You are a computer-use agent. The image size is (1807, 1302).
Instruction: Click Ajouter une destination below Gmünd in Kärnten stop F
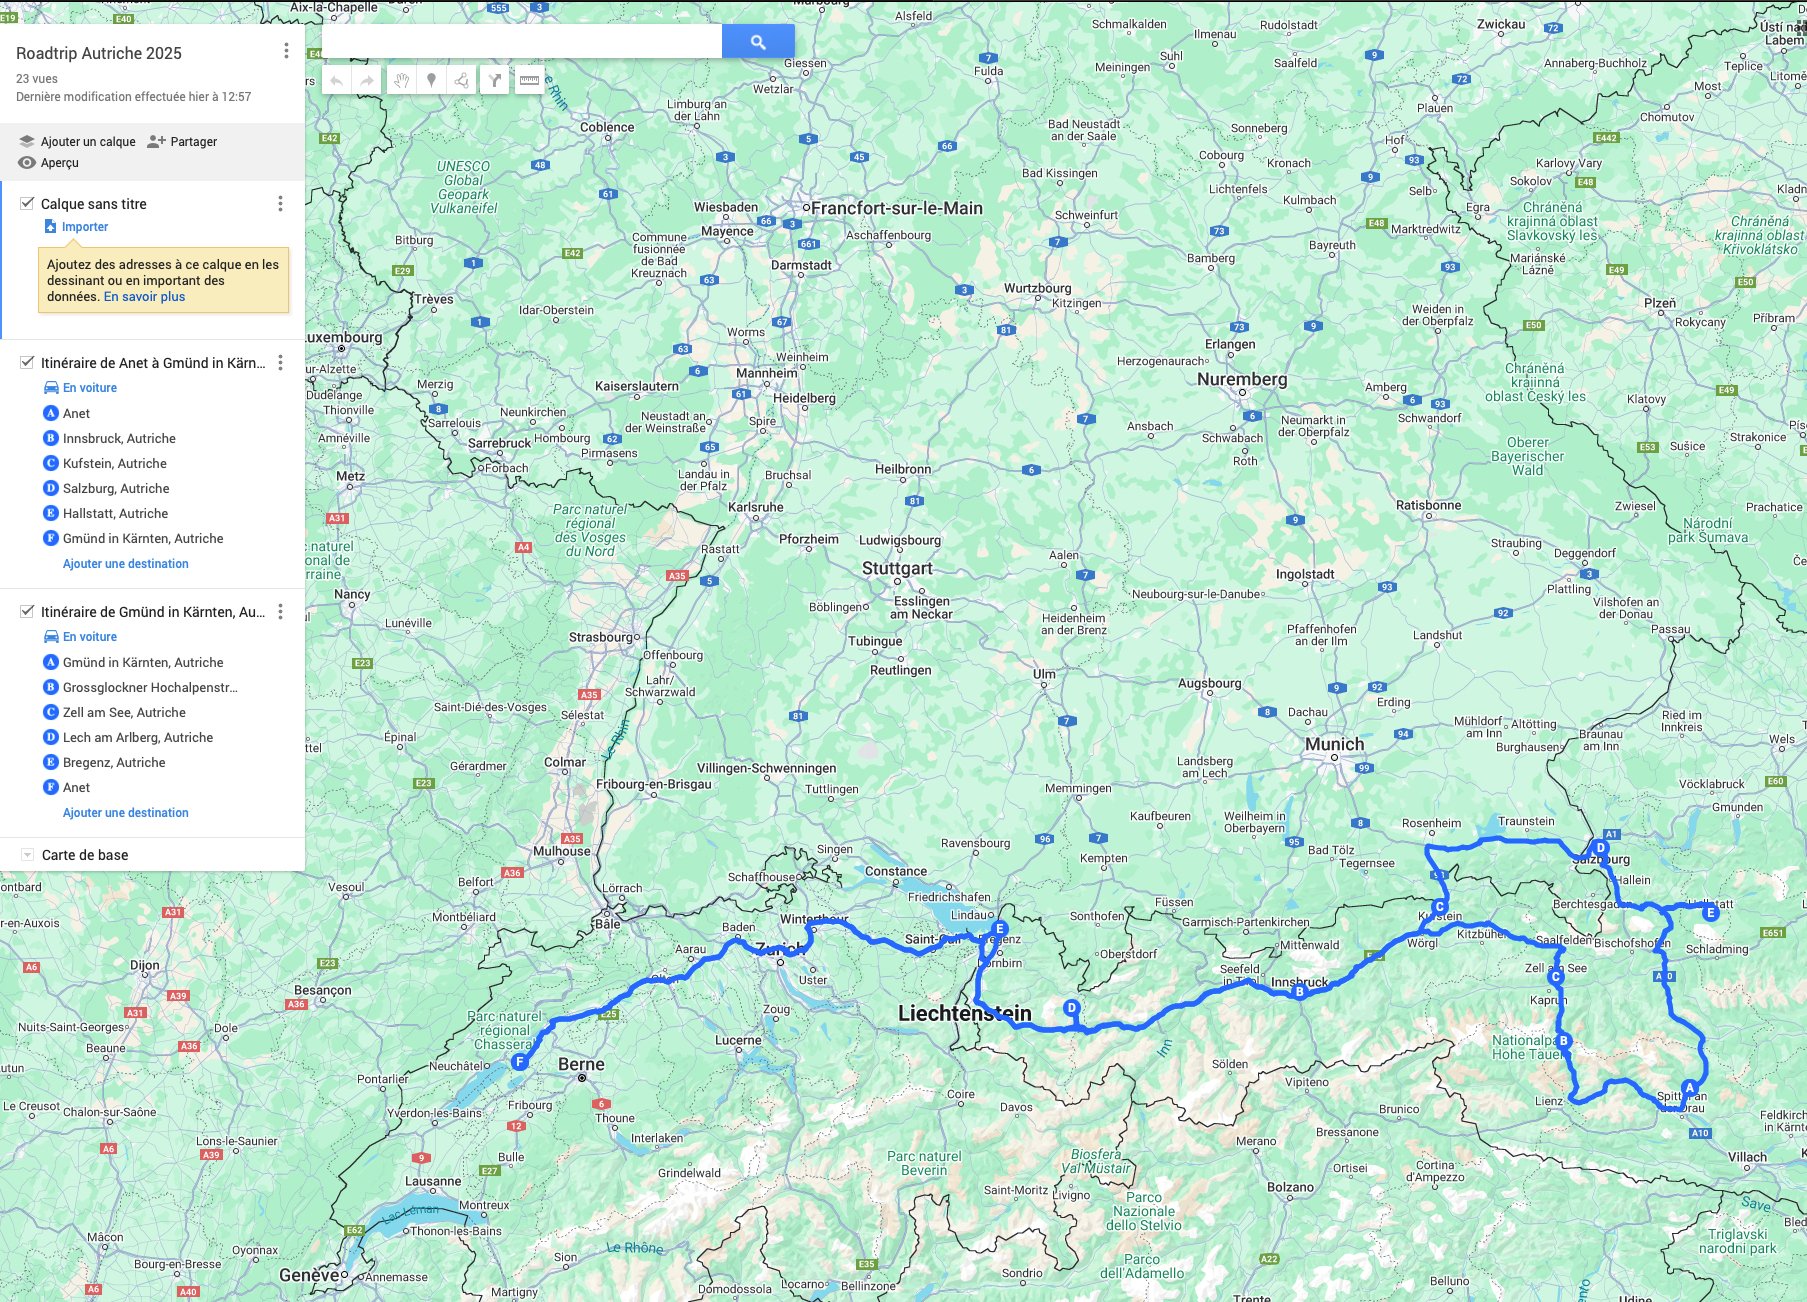tap(126, 564)
